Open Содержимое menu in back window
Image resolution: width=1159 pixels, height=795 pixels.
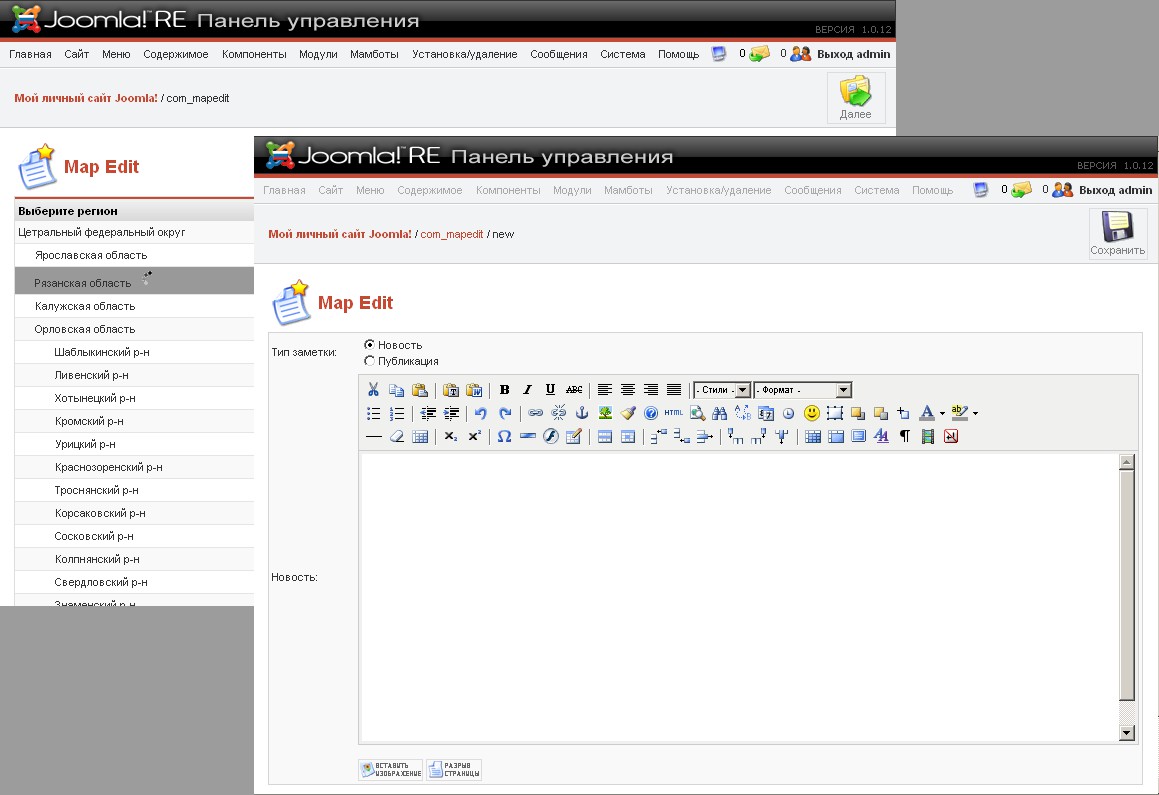176,54
